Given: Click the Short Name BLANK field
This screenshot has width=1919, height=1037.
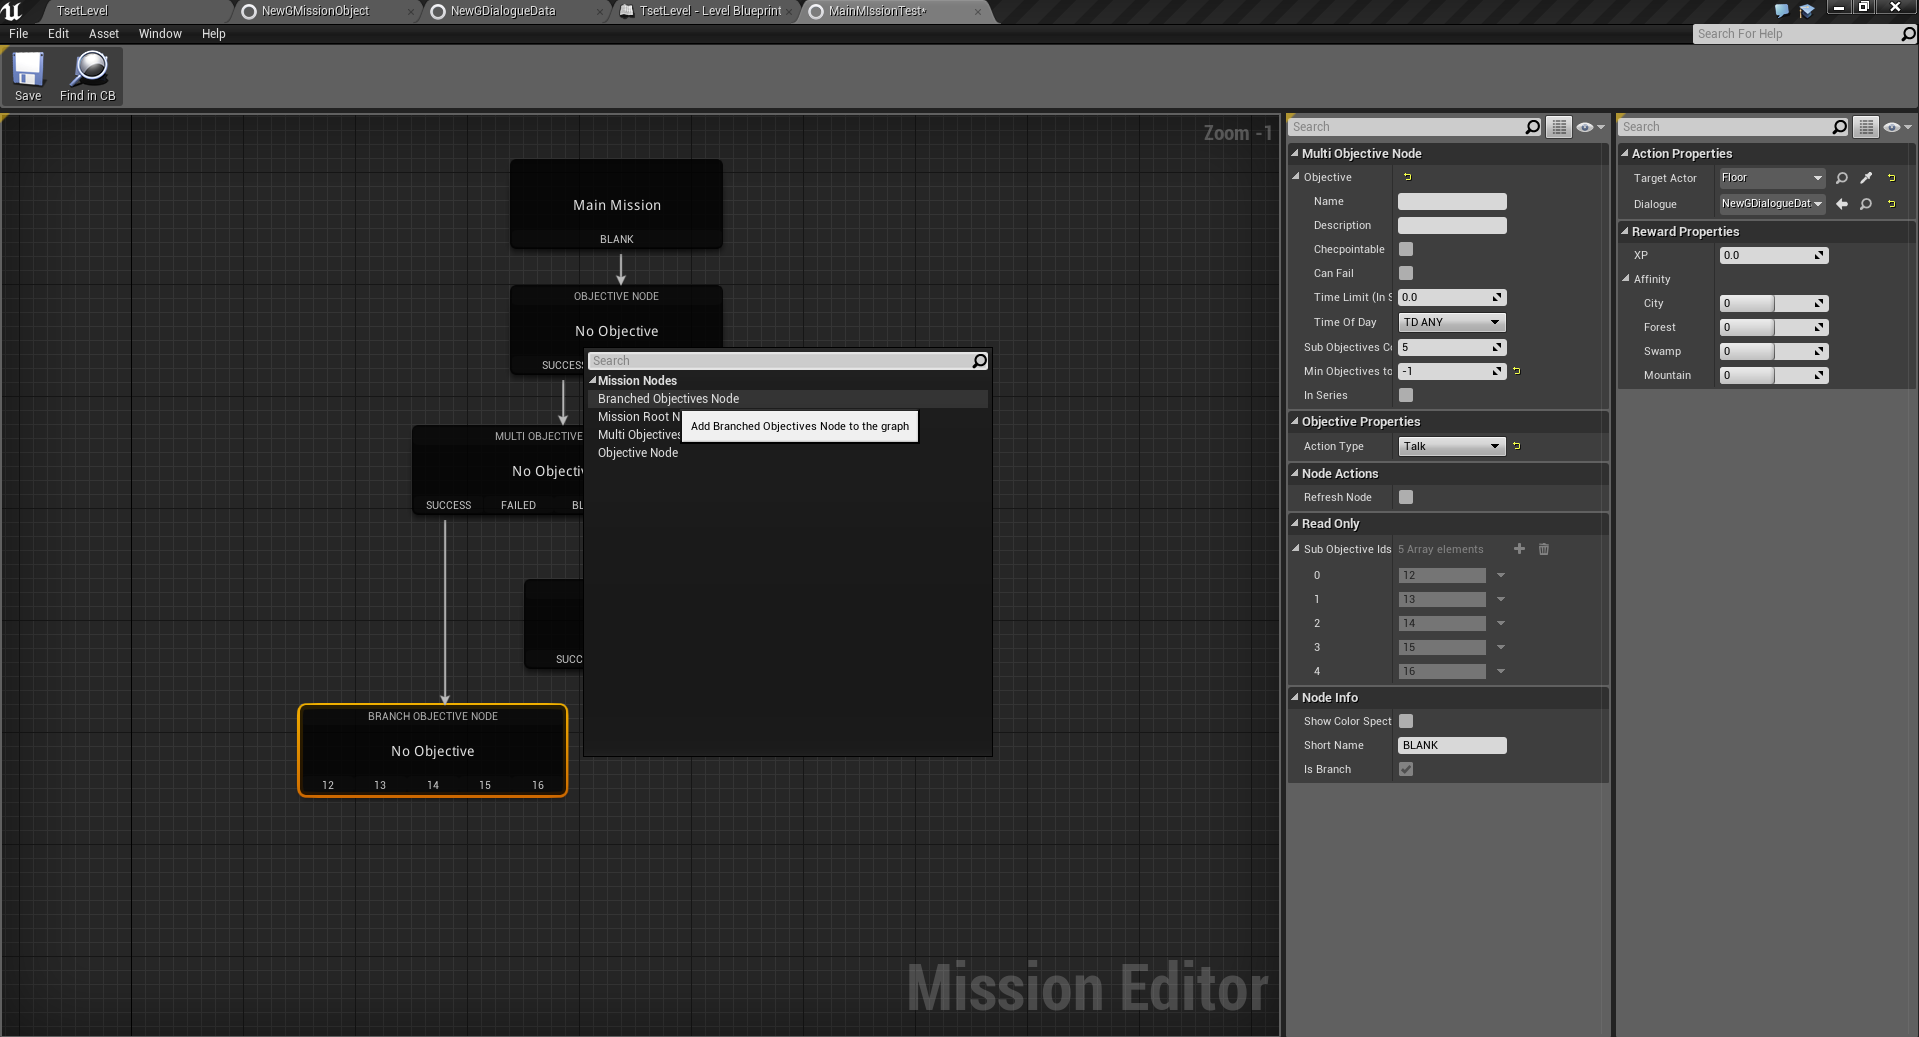Looking at the screenshot, I should [1452, 745].
